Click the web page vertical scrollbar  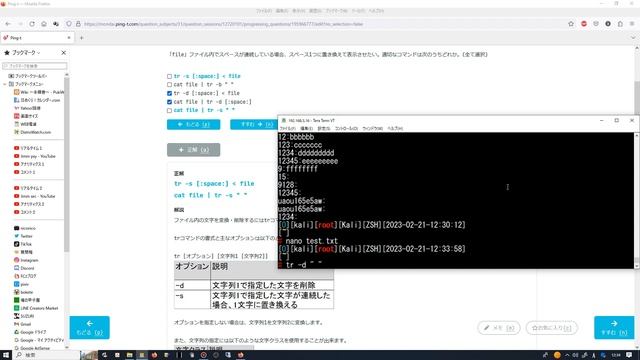pyautogui.click(x=637, y=98)
